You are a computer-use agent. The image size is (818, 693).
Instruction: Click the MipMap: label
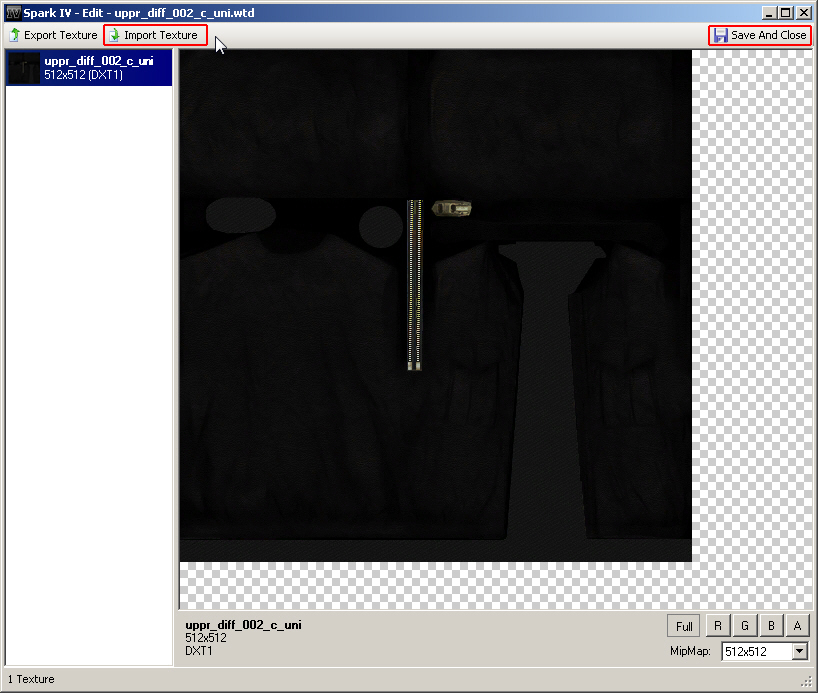690,651
